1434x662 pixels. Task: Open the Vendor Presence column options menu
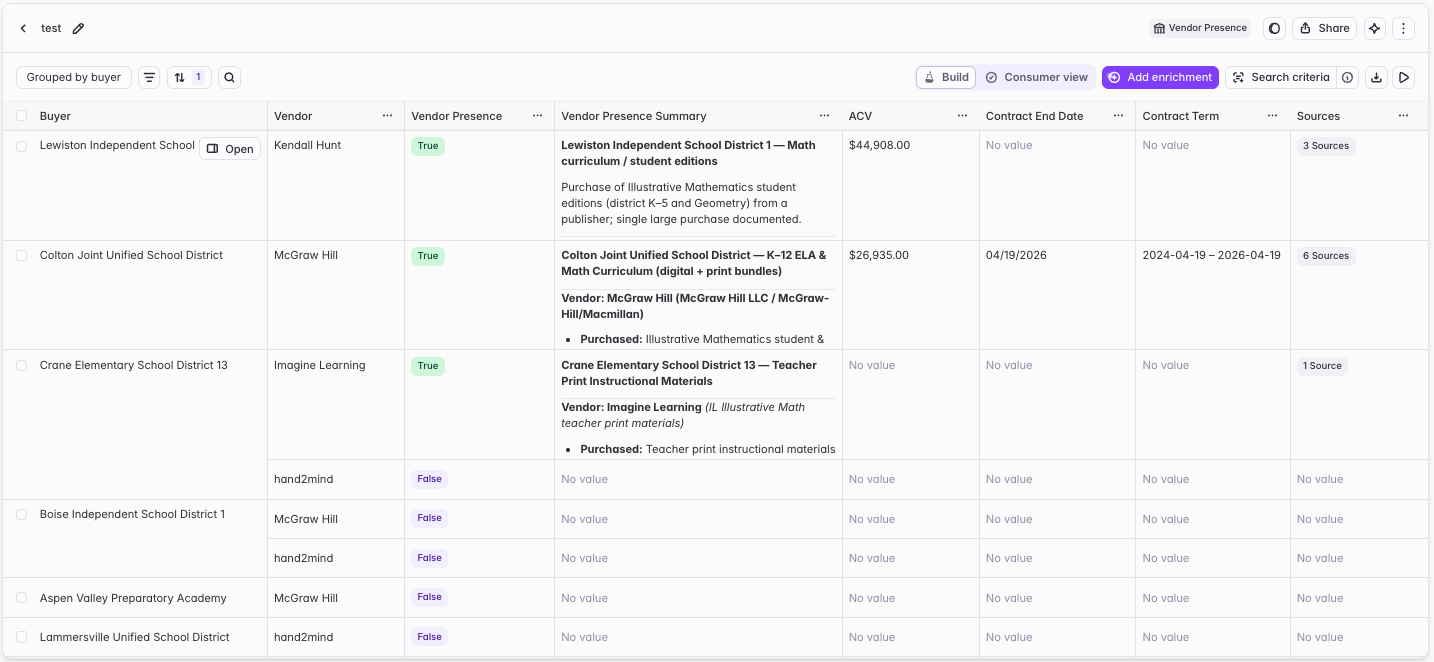538,116
